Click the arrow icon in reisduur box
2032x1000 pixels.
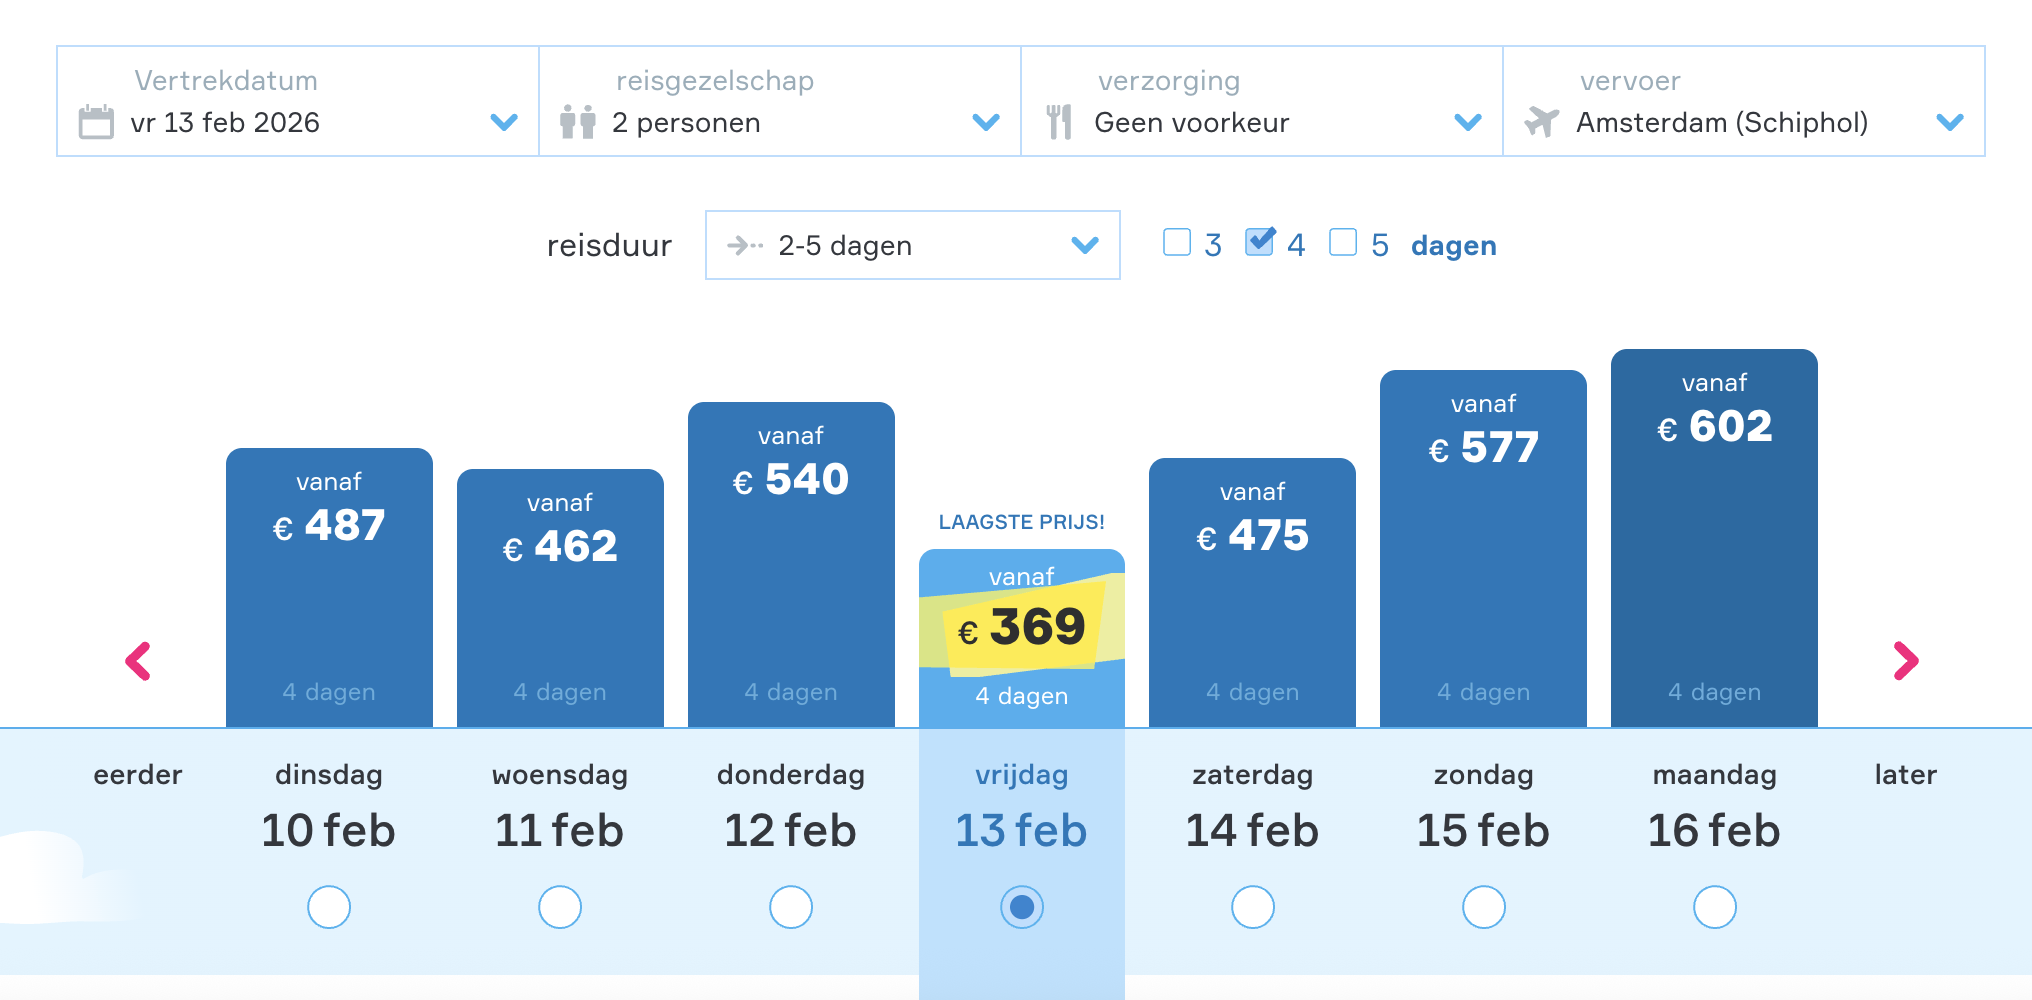[745, 245]
